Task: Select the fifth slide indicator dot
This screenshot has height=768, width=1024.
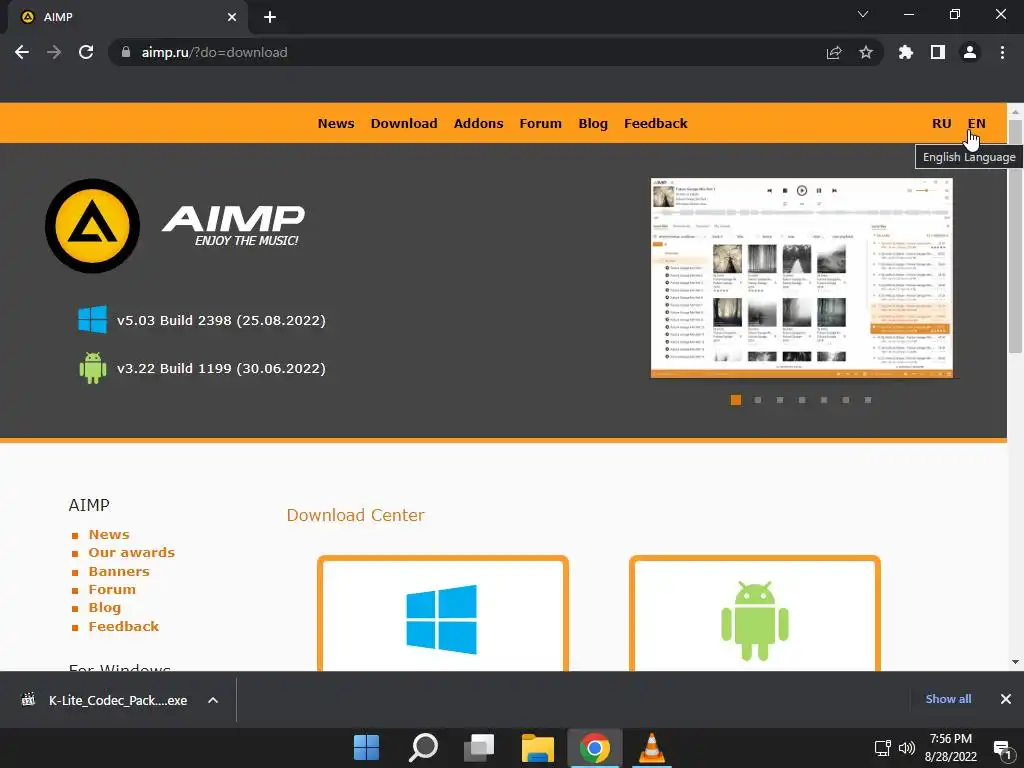Action: coord(824,400)
